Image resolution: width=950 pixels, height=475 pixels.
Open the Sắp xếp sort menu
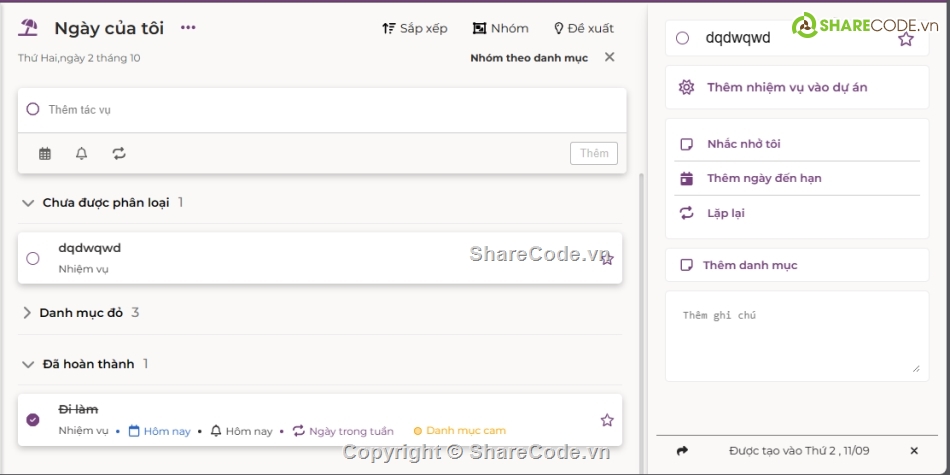click(x=415, y=28)
